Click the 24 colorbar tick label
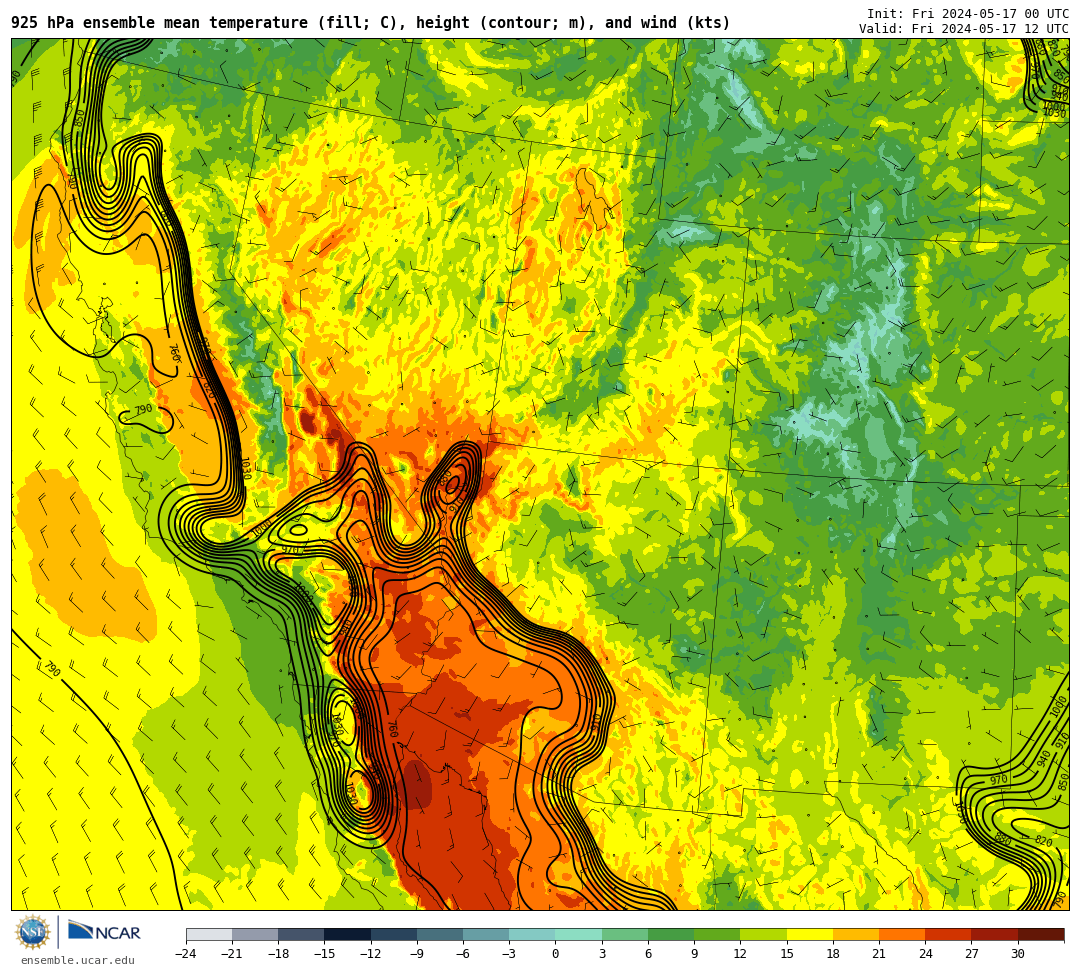The height and width of the screenshot is (973, 1080). (x=925, y=954)
